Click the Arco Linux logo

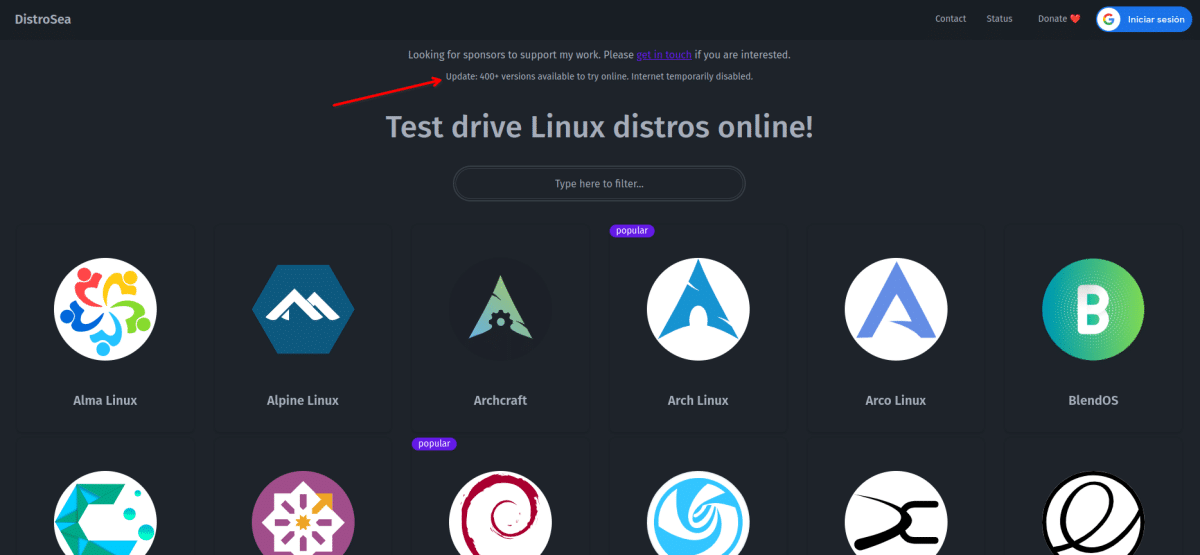point(895,307)
